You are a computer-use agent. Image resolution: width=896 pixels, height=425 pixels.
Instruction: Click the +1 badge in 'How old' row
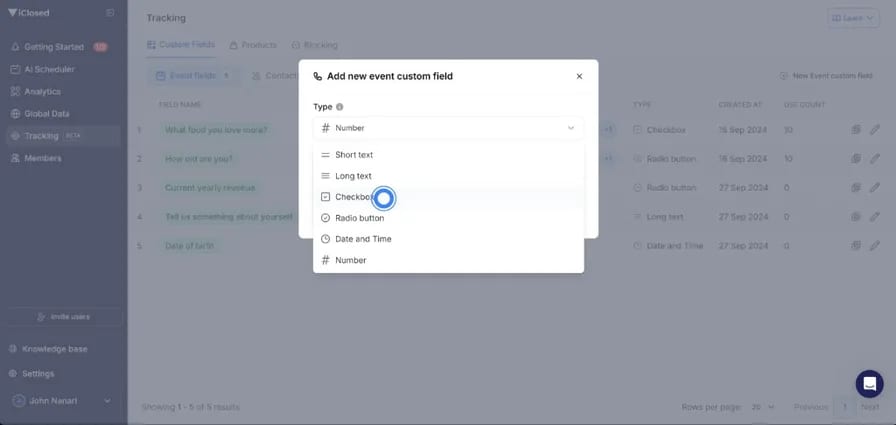pyautogui.click(x=608, y=159)
